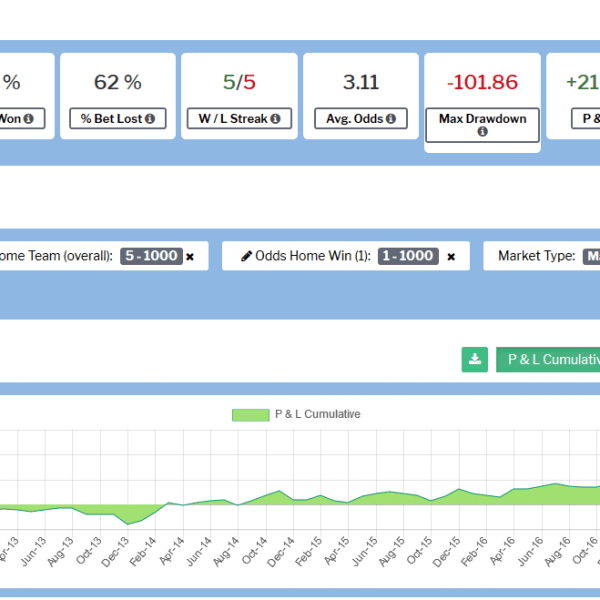
Task: Open info icon on W / L Streak
Action: [276, 119]
